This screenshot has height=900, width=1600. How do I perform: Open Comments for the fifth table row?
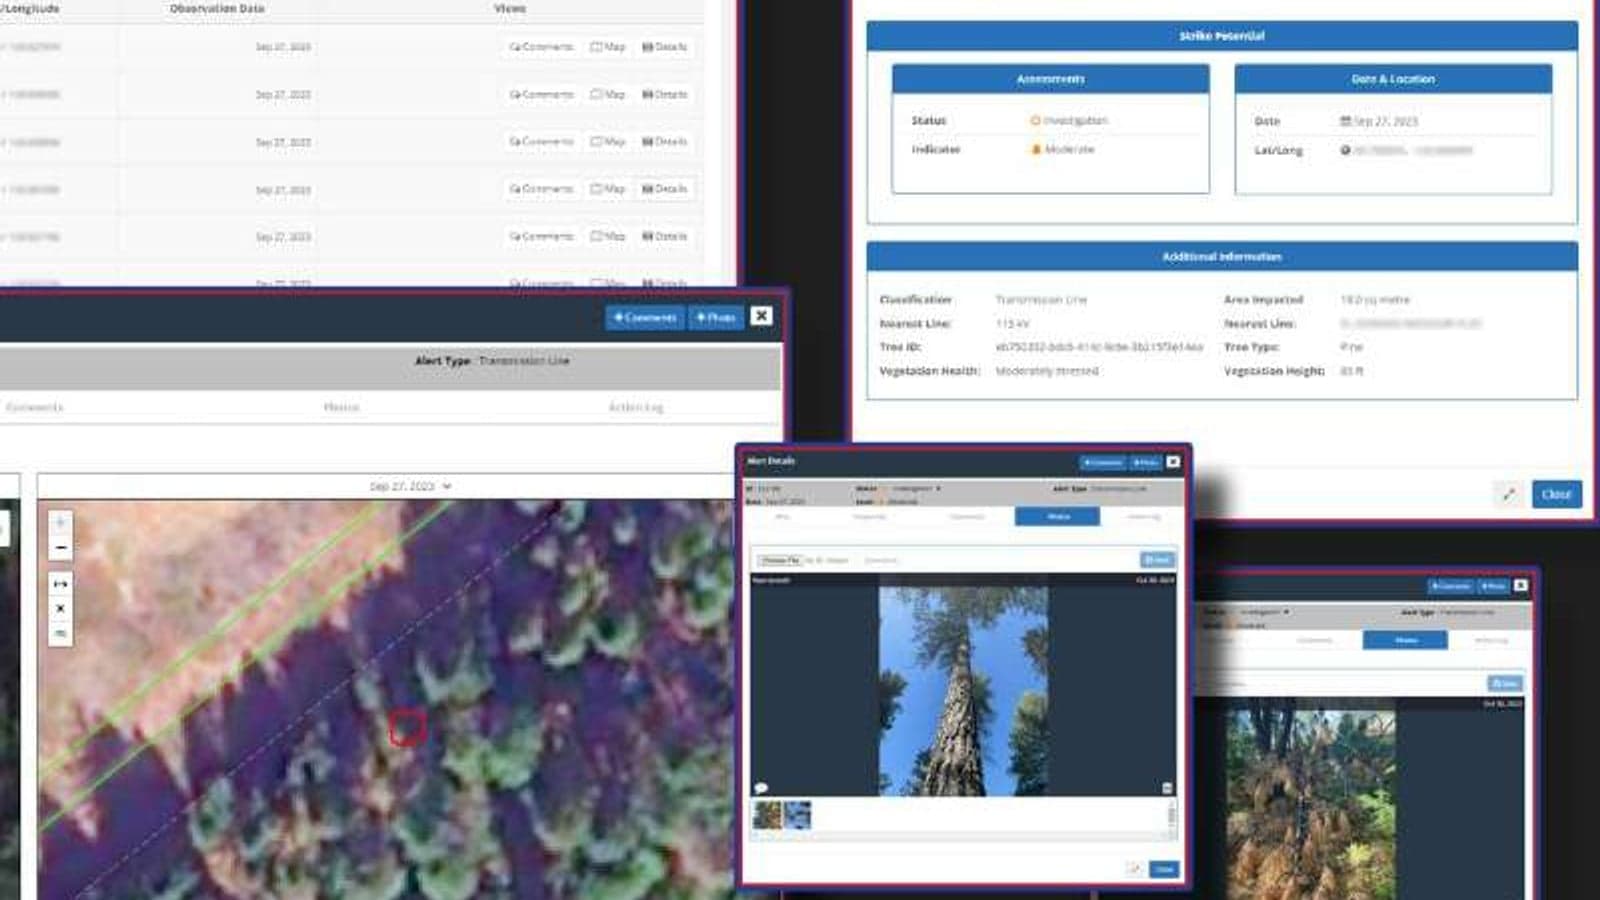[x=541, y=236]
